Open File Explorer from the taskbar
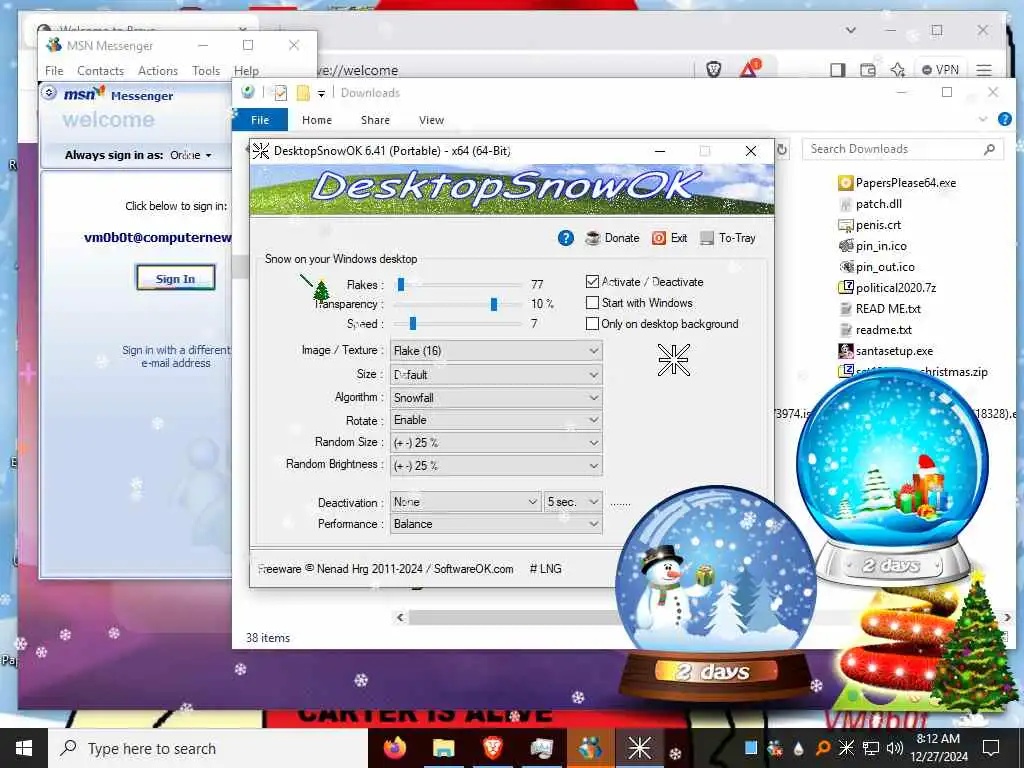This screenshot has width=1024, height=768. pos(443,748)
